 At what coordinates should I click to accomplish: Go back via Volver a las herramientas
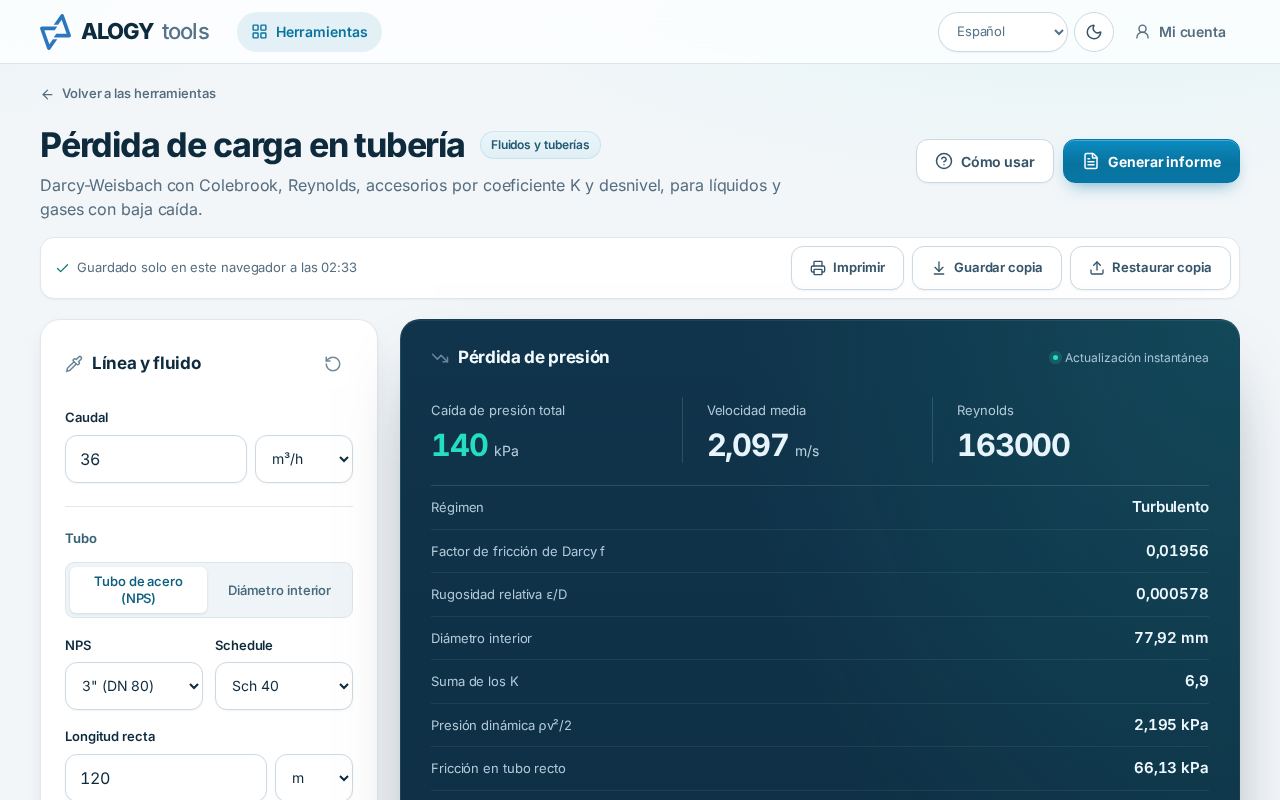(128, 93)
